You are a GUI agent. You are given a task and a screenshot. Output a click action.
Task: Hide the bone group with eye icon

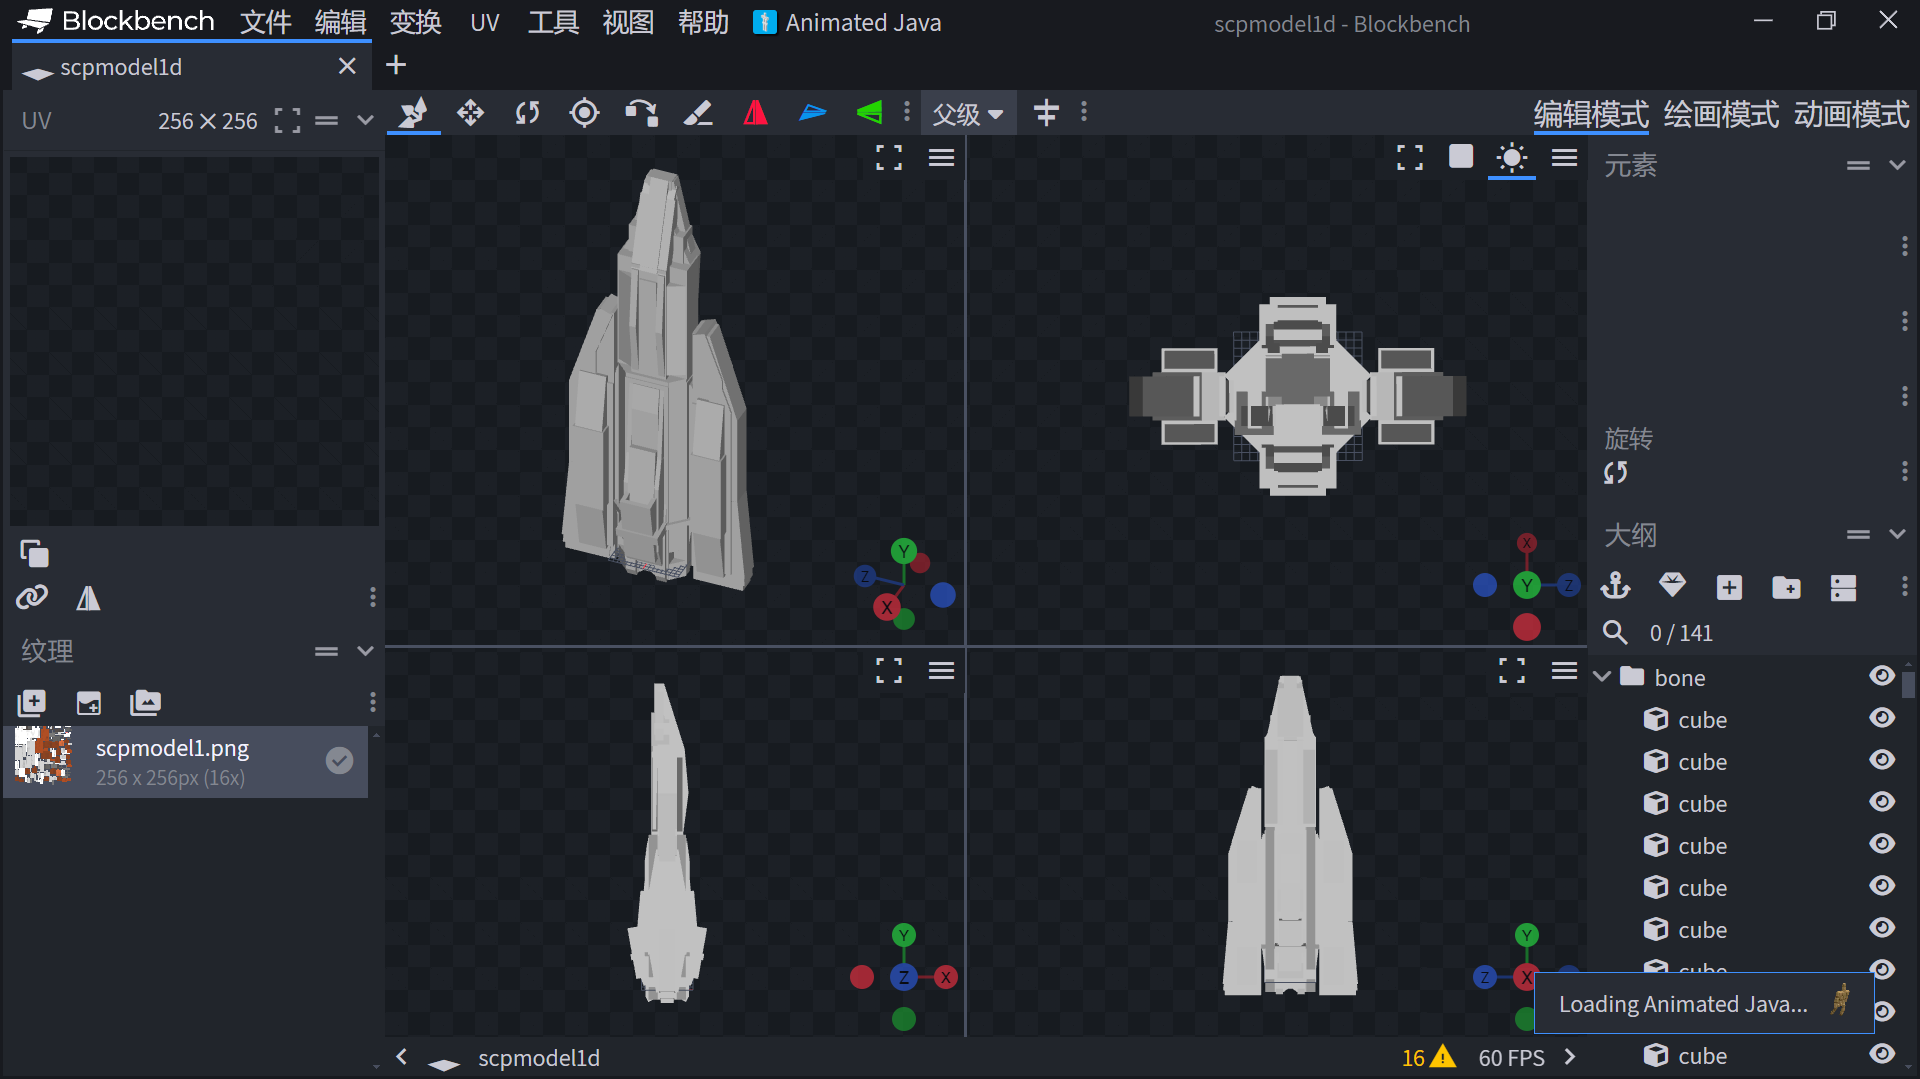[1882, 677]
